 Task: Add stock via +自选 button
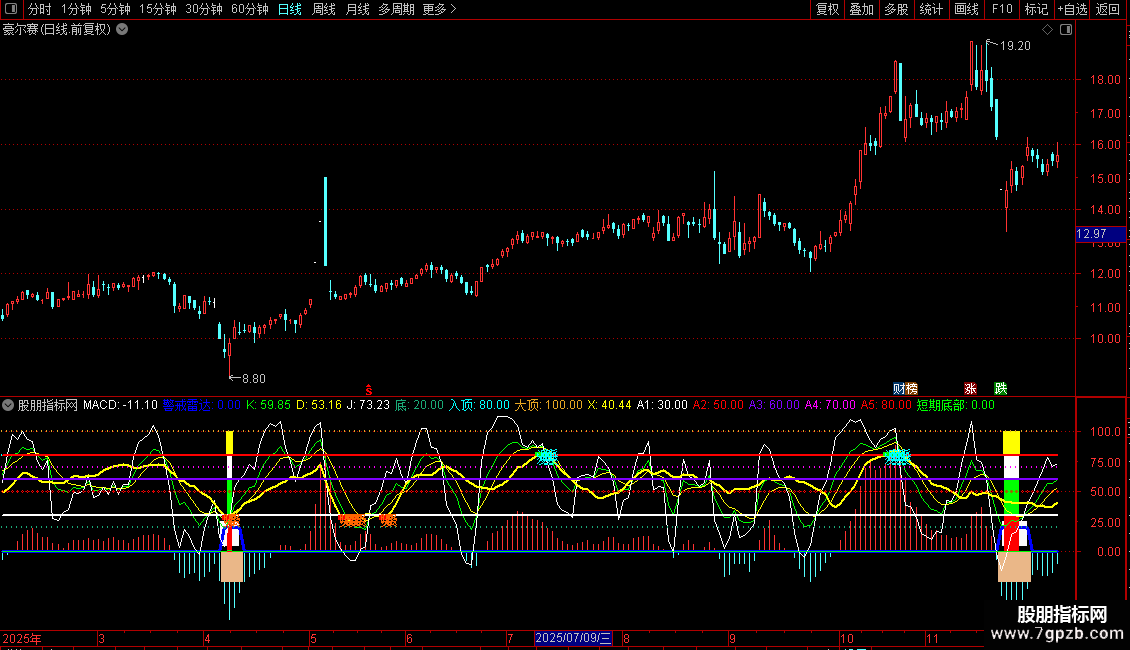point(1070,9)
